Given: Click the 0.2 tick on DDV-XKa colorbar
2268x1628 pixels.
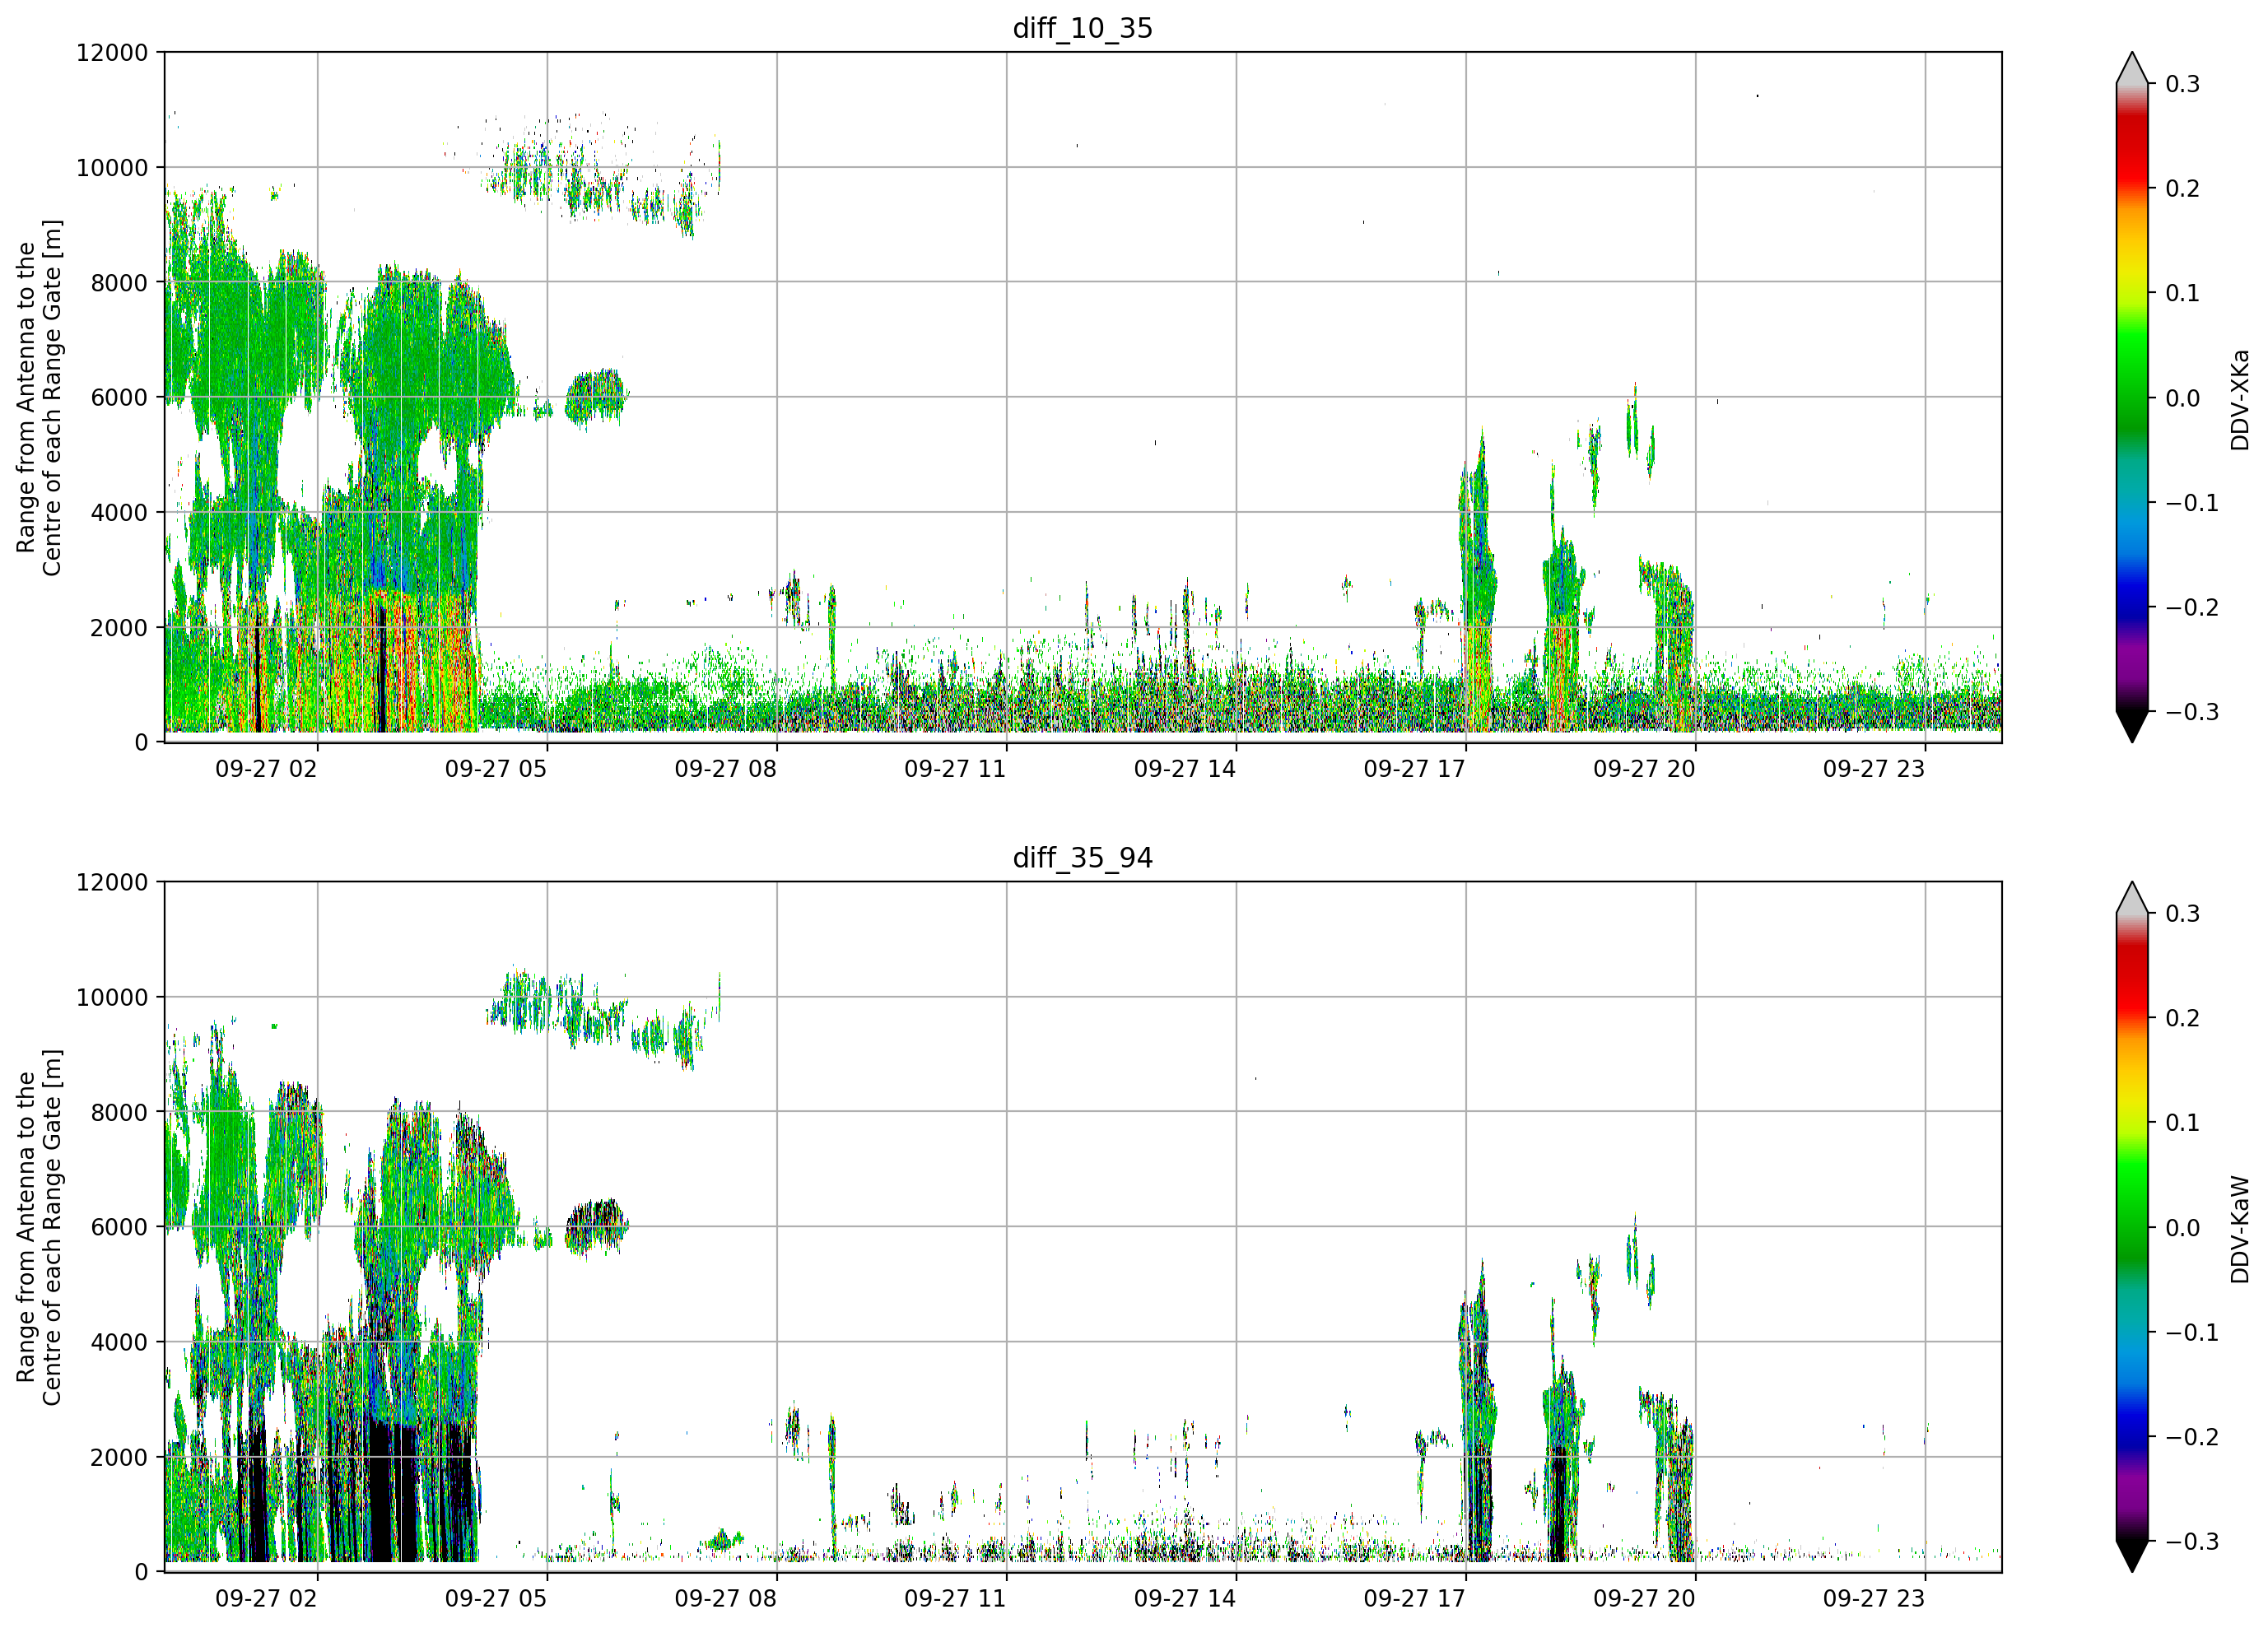Looking at the screenshot, I should click(2183, 189).
